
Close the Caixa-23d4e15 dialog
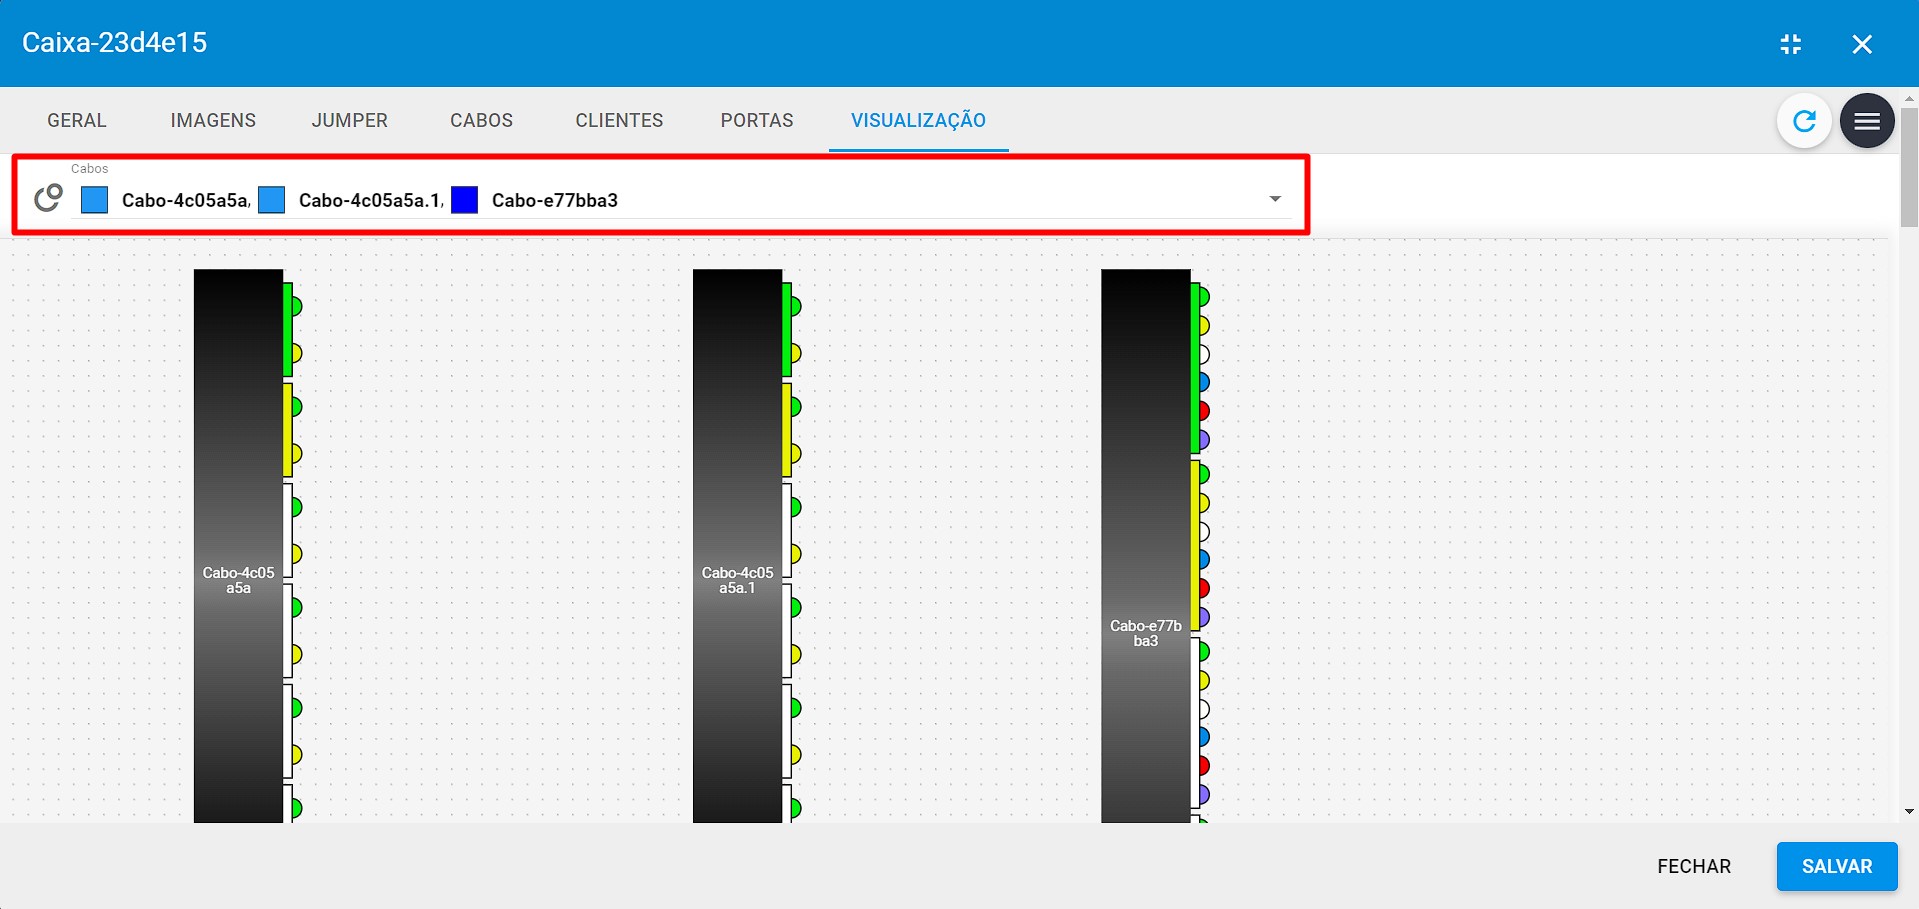click(1862, 44)
